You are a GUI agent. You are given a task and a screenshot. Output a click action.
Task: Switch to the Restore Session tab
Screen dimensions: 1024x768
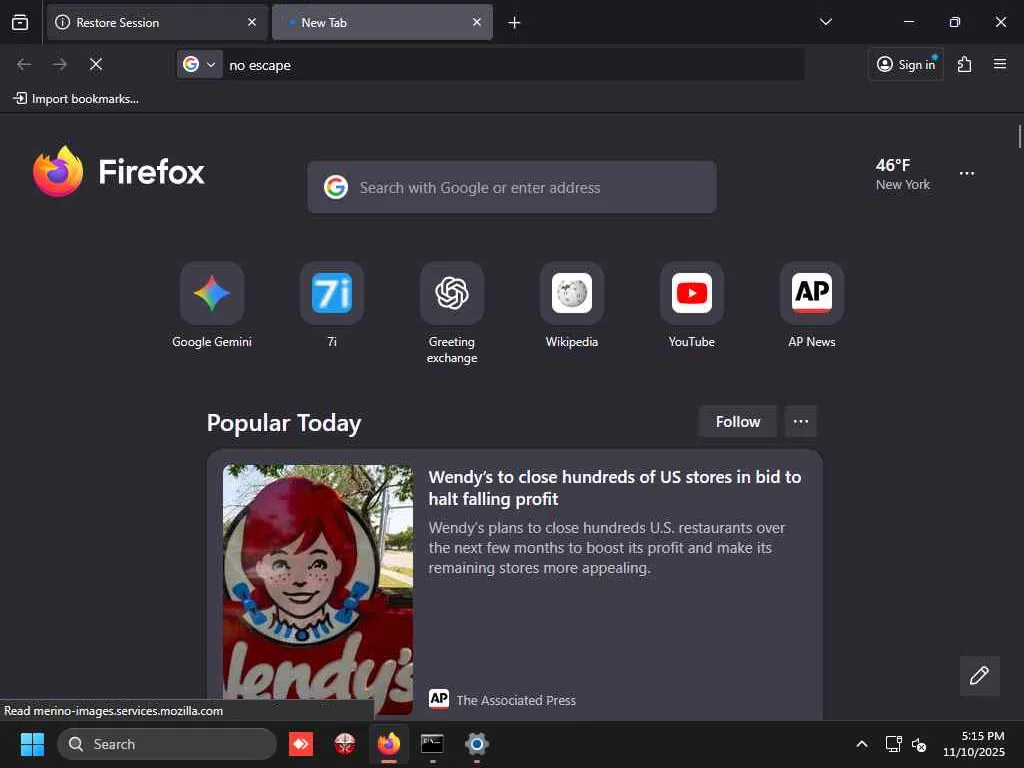[157, 22]
